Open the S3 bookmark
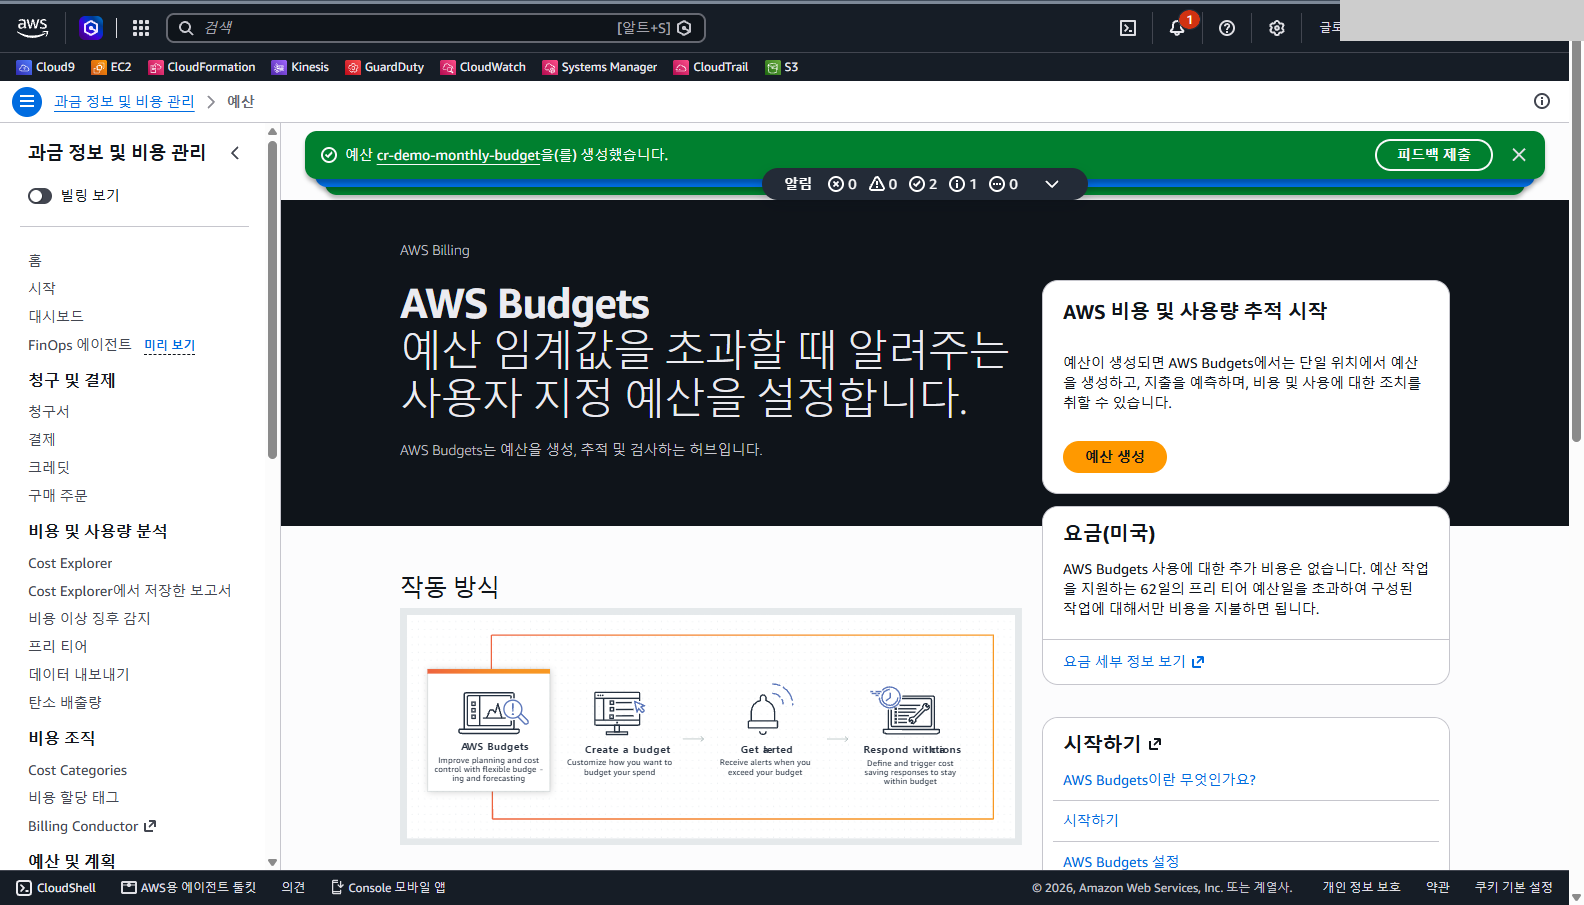 click(782, 67)
